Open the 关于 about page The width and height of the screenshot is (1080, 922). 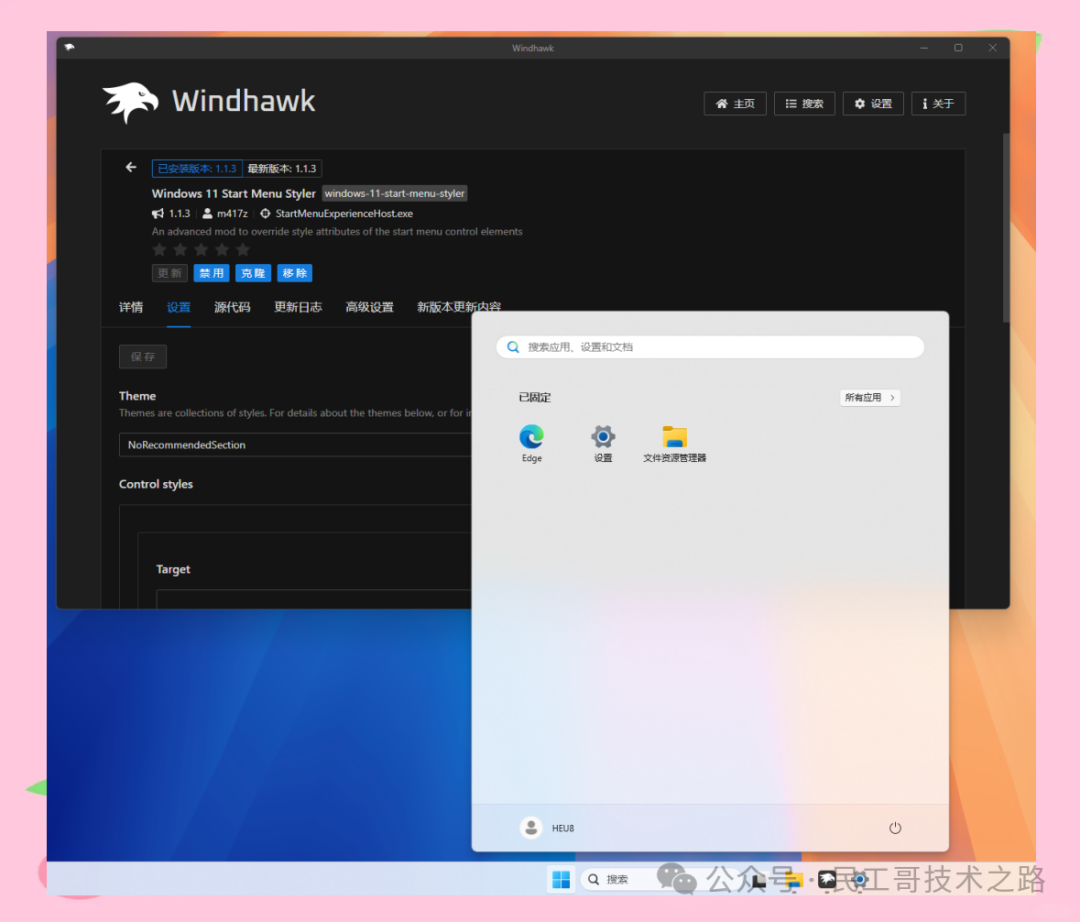pos(938,104)
